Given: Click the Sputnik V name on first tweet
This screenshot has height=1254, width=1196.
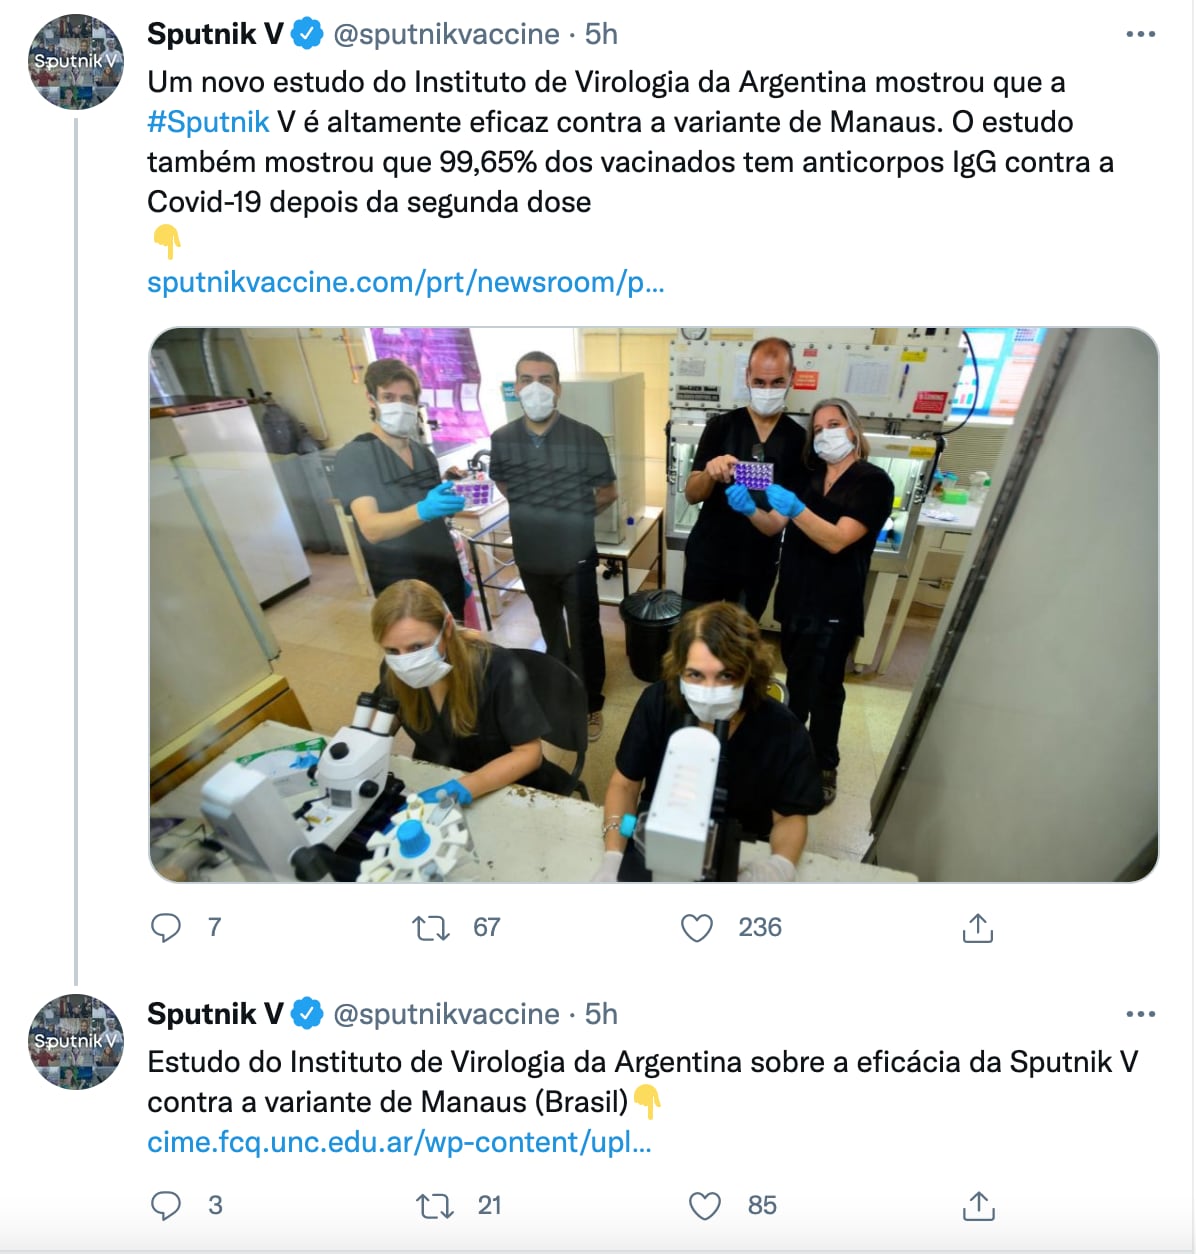Looking at the screenshot, I should (x=215, y=34).
